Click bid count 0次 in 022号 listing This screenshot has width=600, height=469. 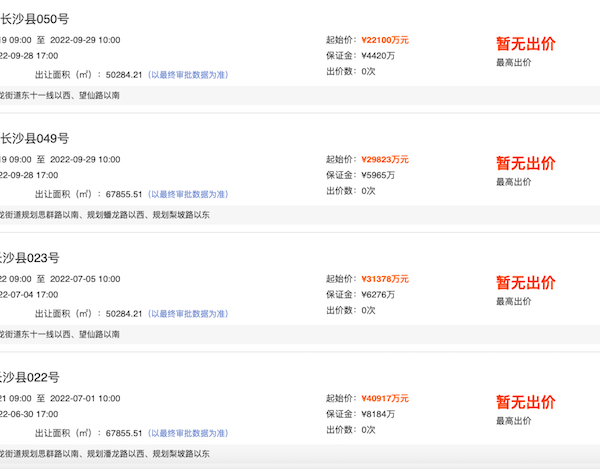tap(368, 430)
